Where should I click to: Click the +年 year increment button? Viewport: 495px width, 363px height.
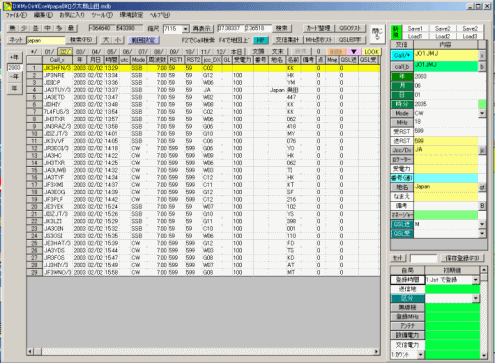[x=14, y=57]
